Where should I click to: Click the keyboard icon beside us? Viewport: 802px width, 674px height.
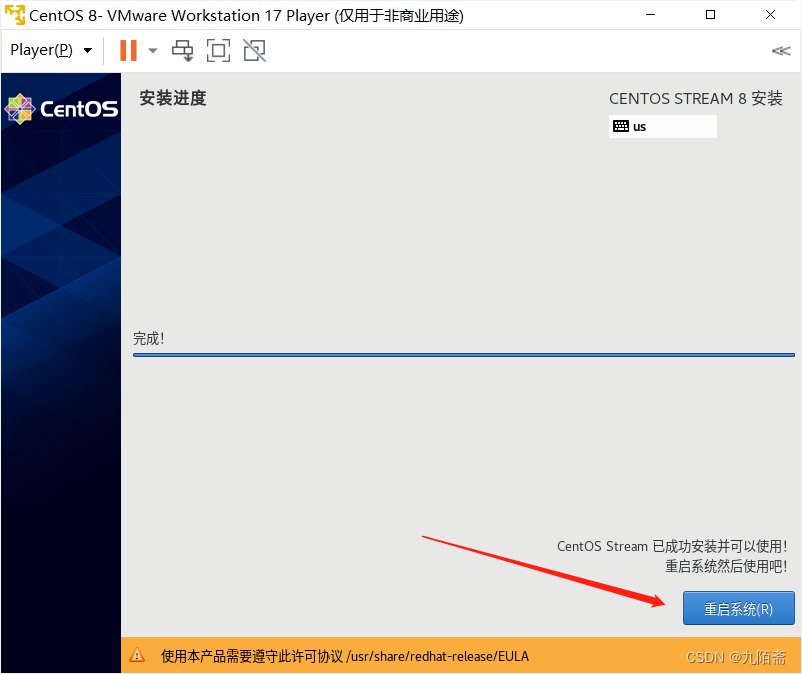coord(620,126)
